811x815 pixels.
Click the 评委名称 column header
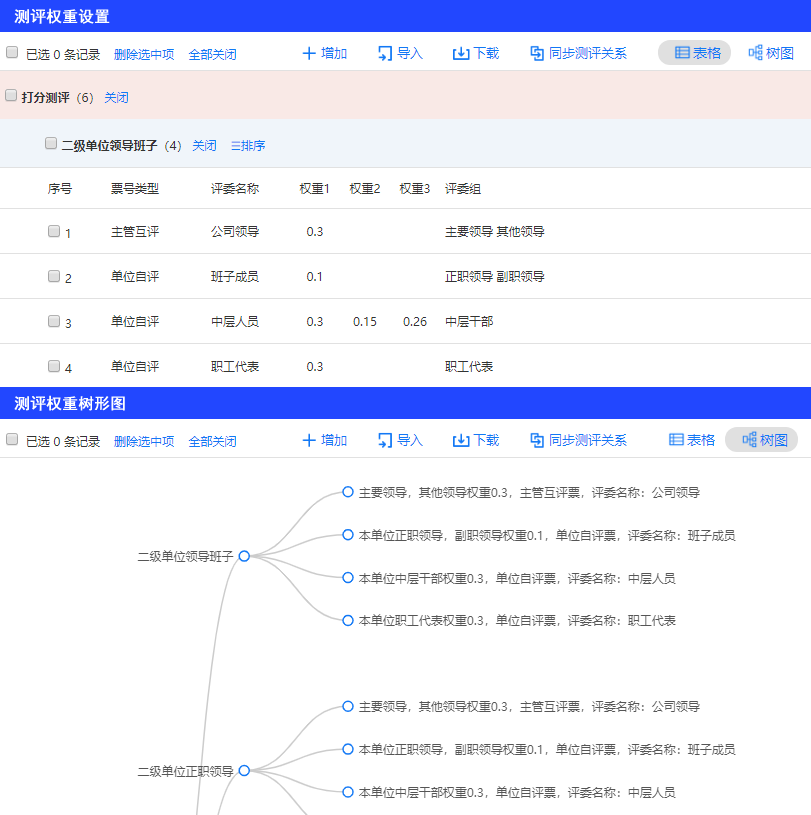click(x=235, y=188)
